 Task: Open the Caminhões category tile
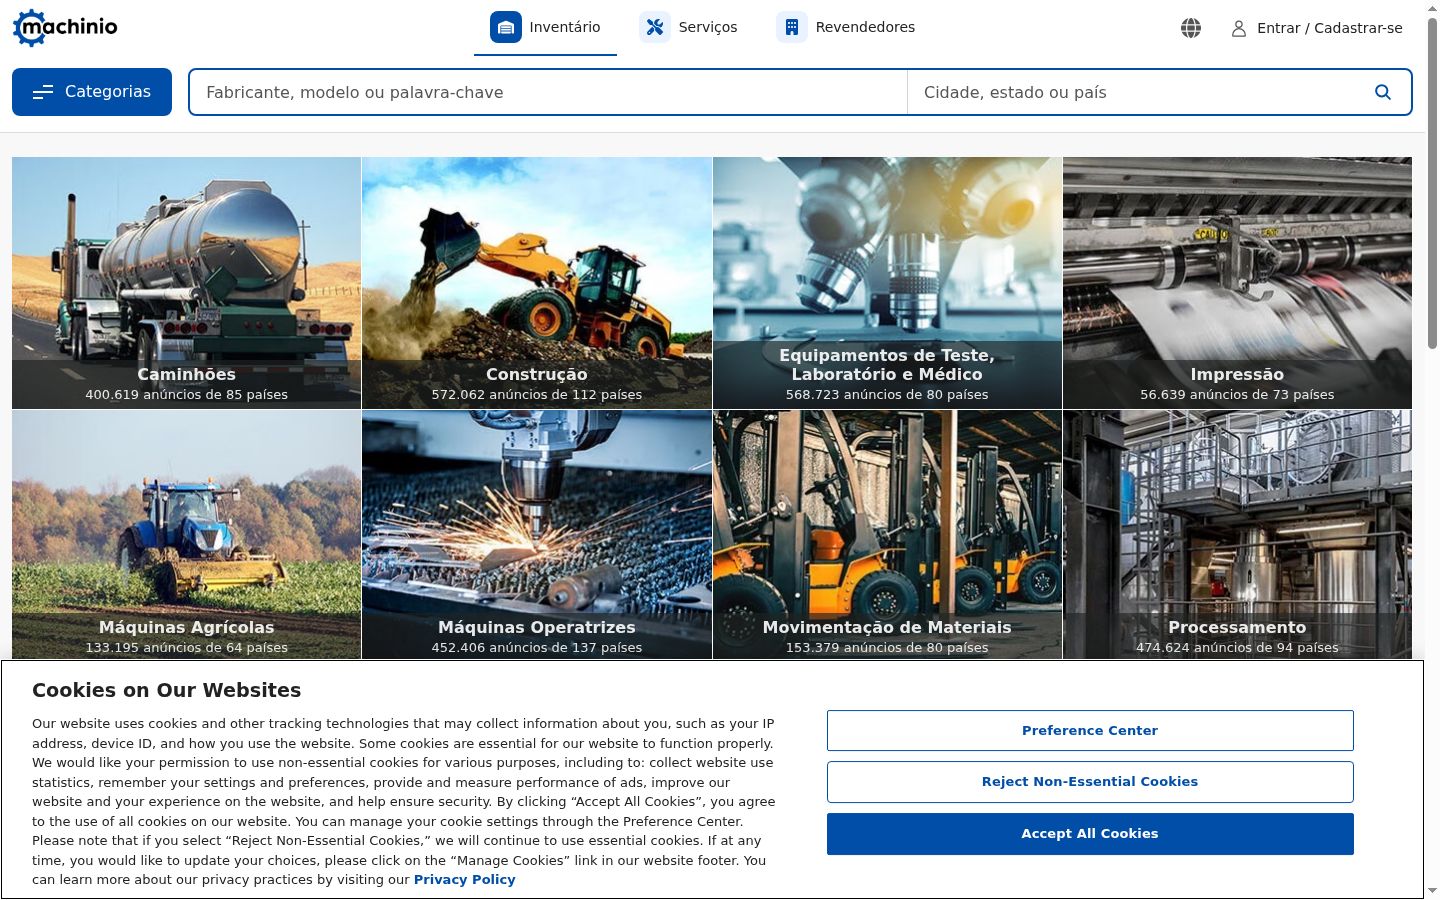pyautogui.click(x=187, y=283)
